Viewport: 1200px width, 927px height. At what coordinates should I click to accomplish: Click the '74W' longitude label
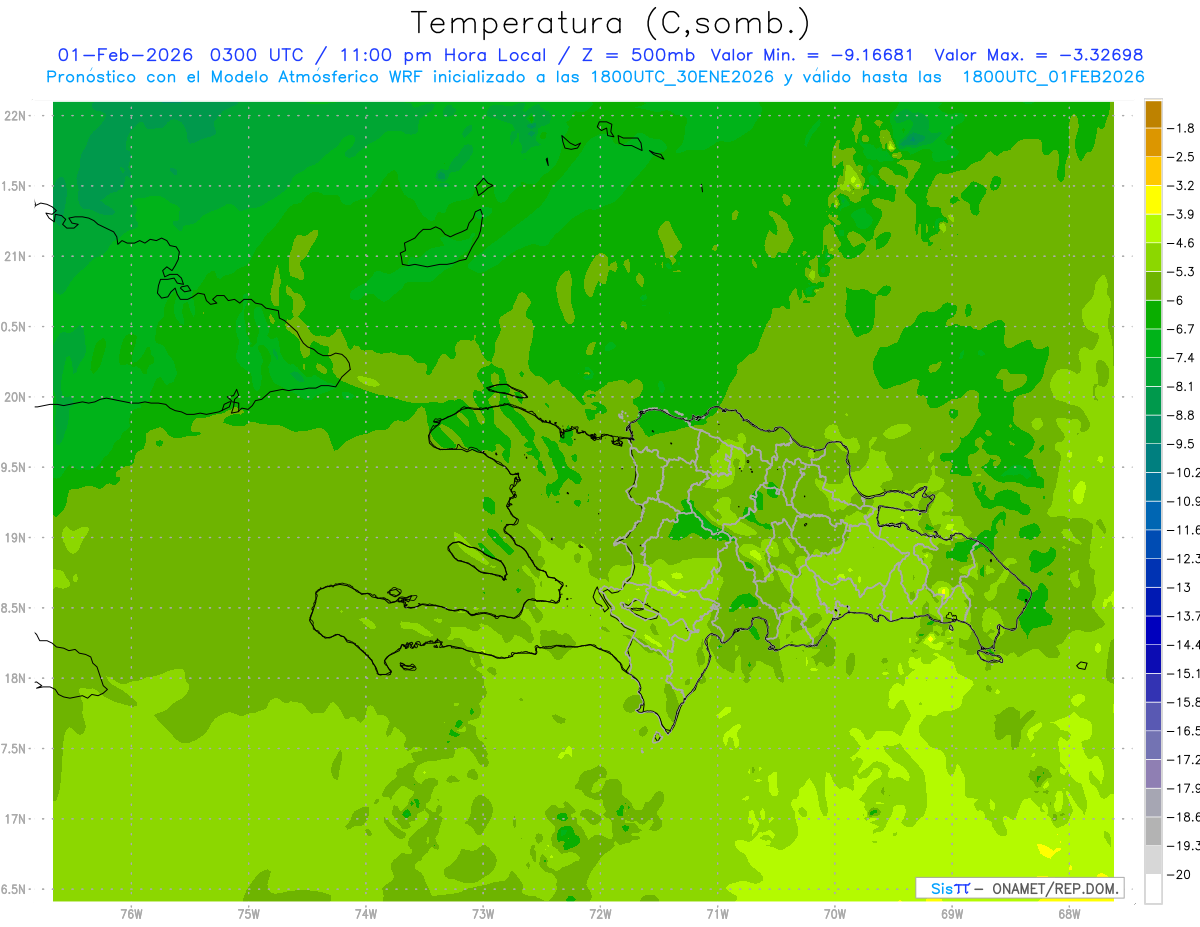(x=366, y=915)
